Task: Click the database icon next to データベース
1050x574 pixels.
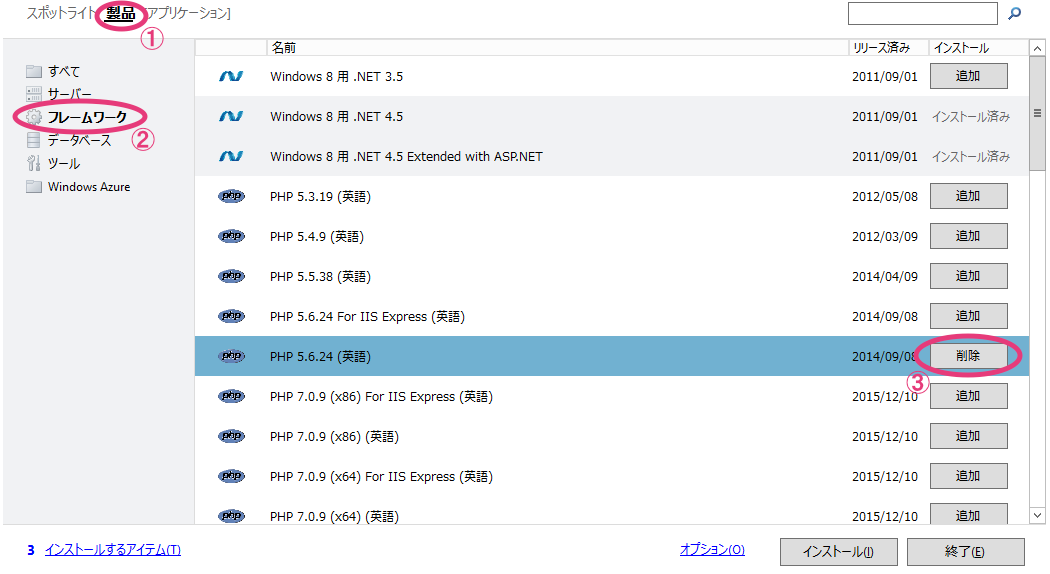Action: tap(33, 140)
